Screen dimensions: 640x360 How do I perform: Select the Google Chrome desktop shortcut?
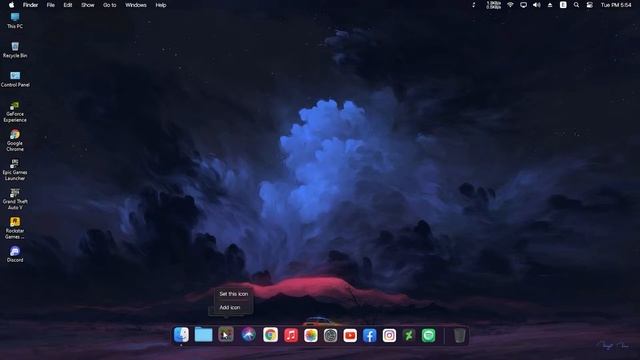click(x=15, y=141)
